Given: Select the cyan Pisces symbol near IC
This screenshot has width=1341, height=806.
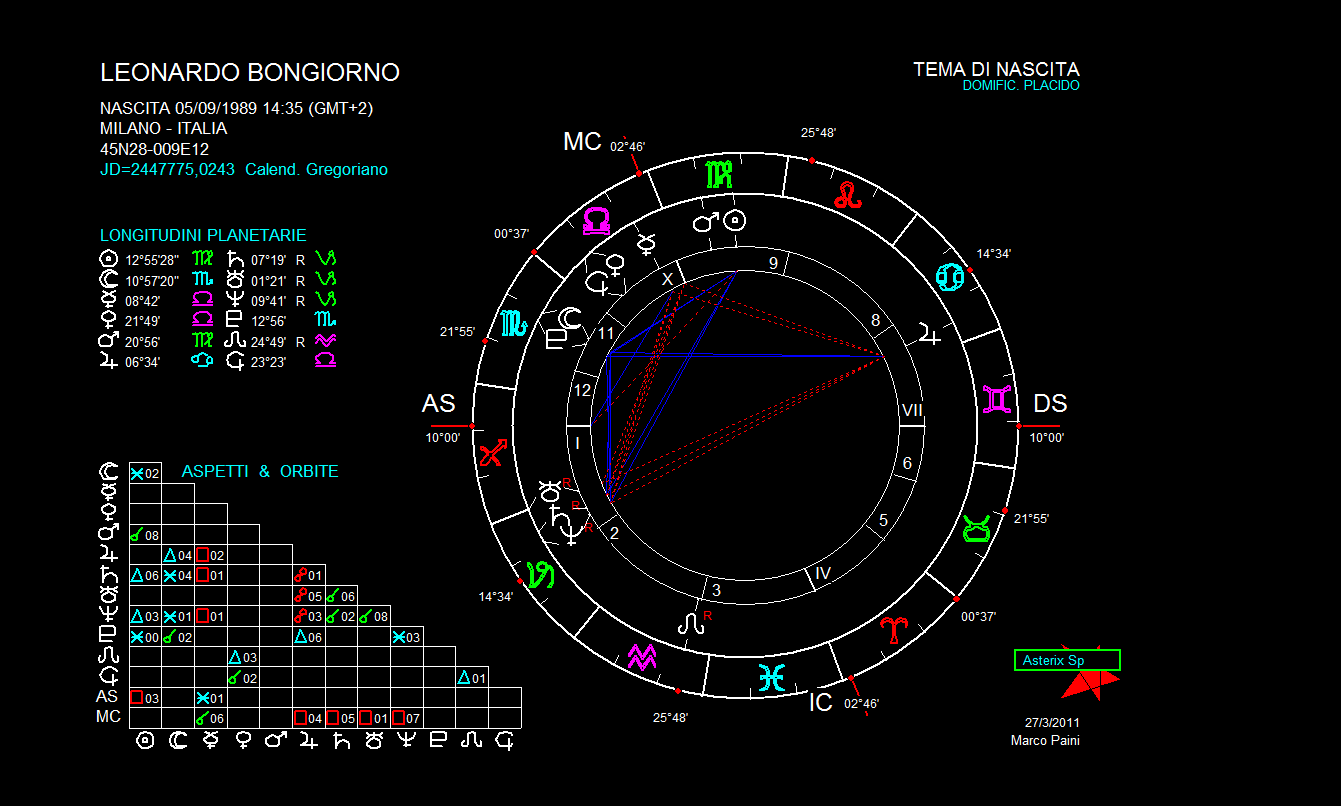Looking at the screenshot, I should tap(770, 677).
